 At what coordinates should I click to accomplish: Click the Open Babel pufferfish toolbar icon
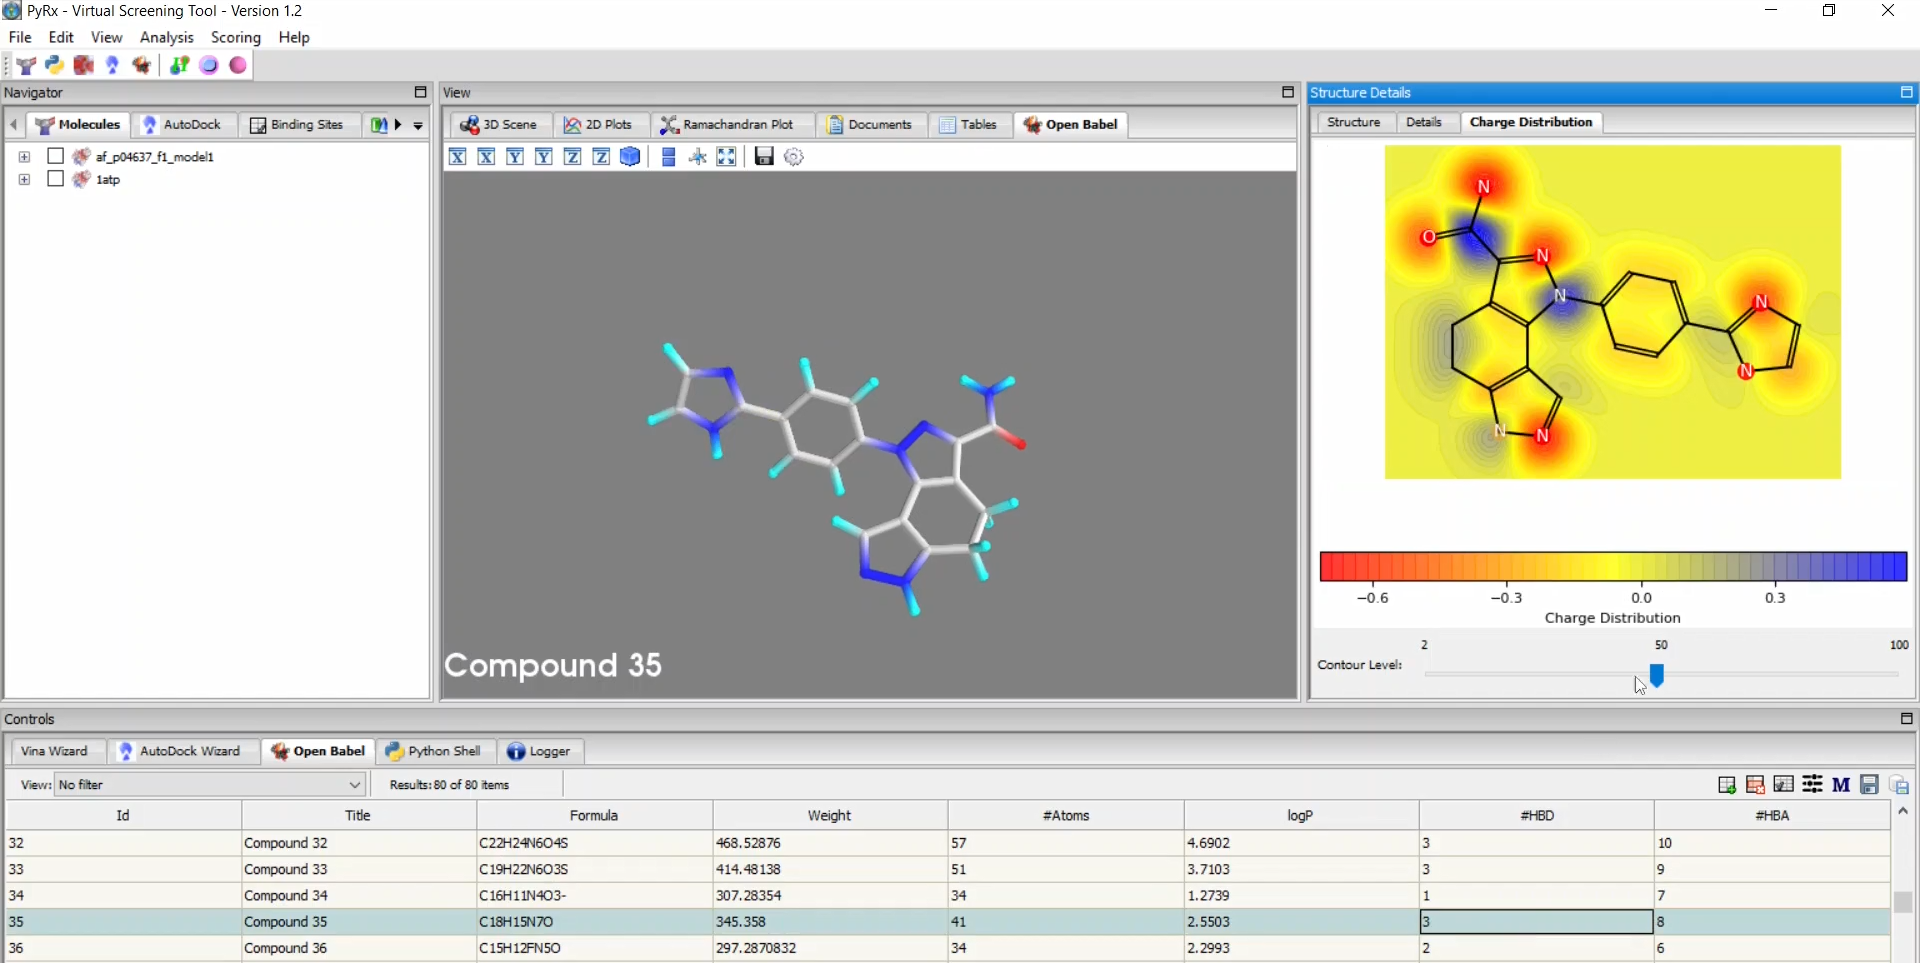click(x=142, y=65)
